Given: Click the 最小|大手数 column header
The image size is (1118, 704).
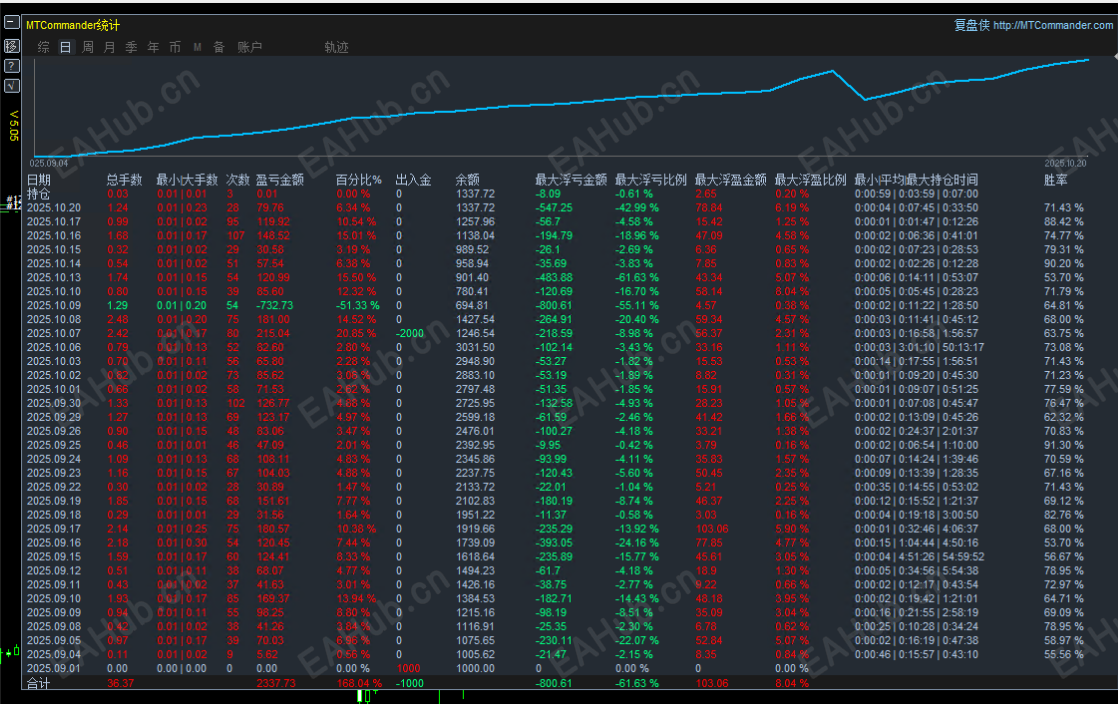Looking at the screenshot, I should tap(187, 180).
